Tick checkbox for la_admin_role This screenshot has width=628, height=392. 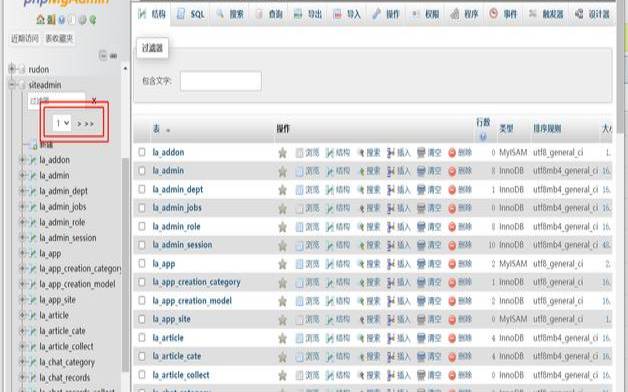pyautogui.click(x=142, y=226)
